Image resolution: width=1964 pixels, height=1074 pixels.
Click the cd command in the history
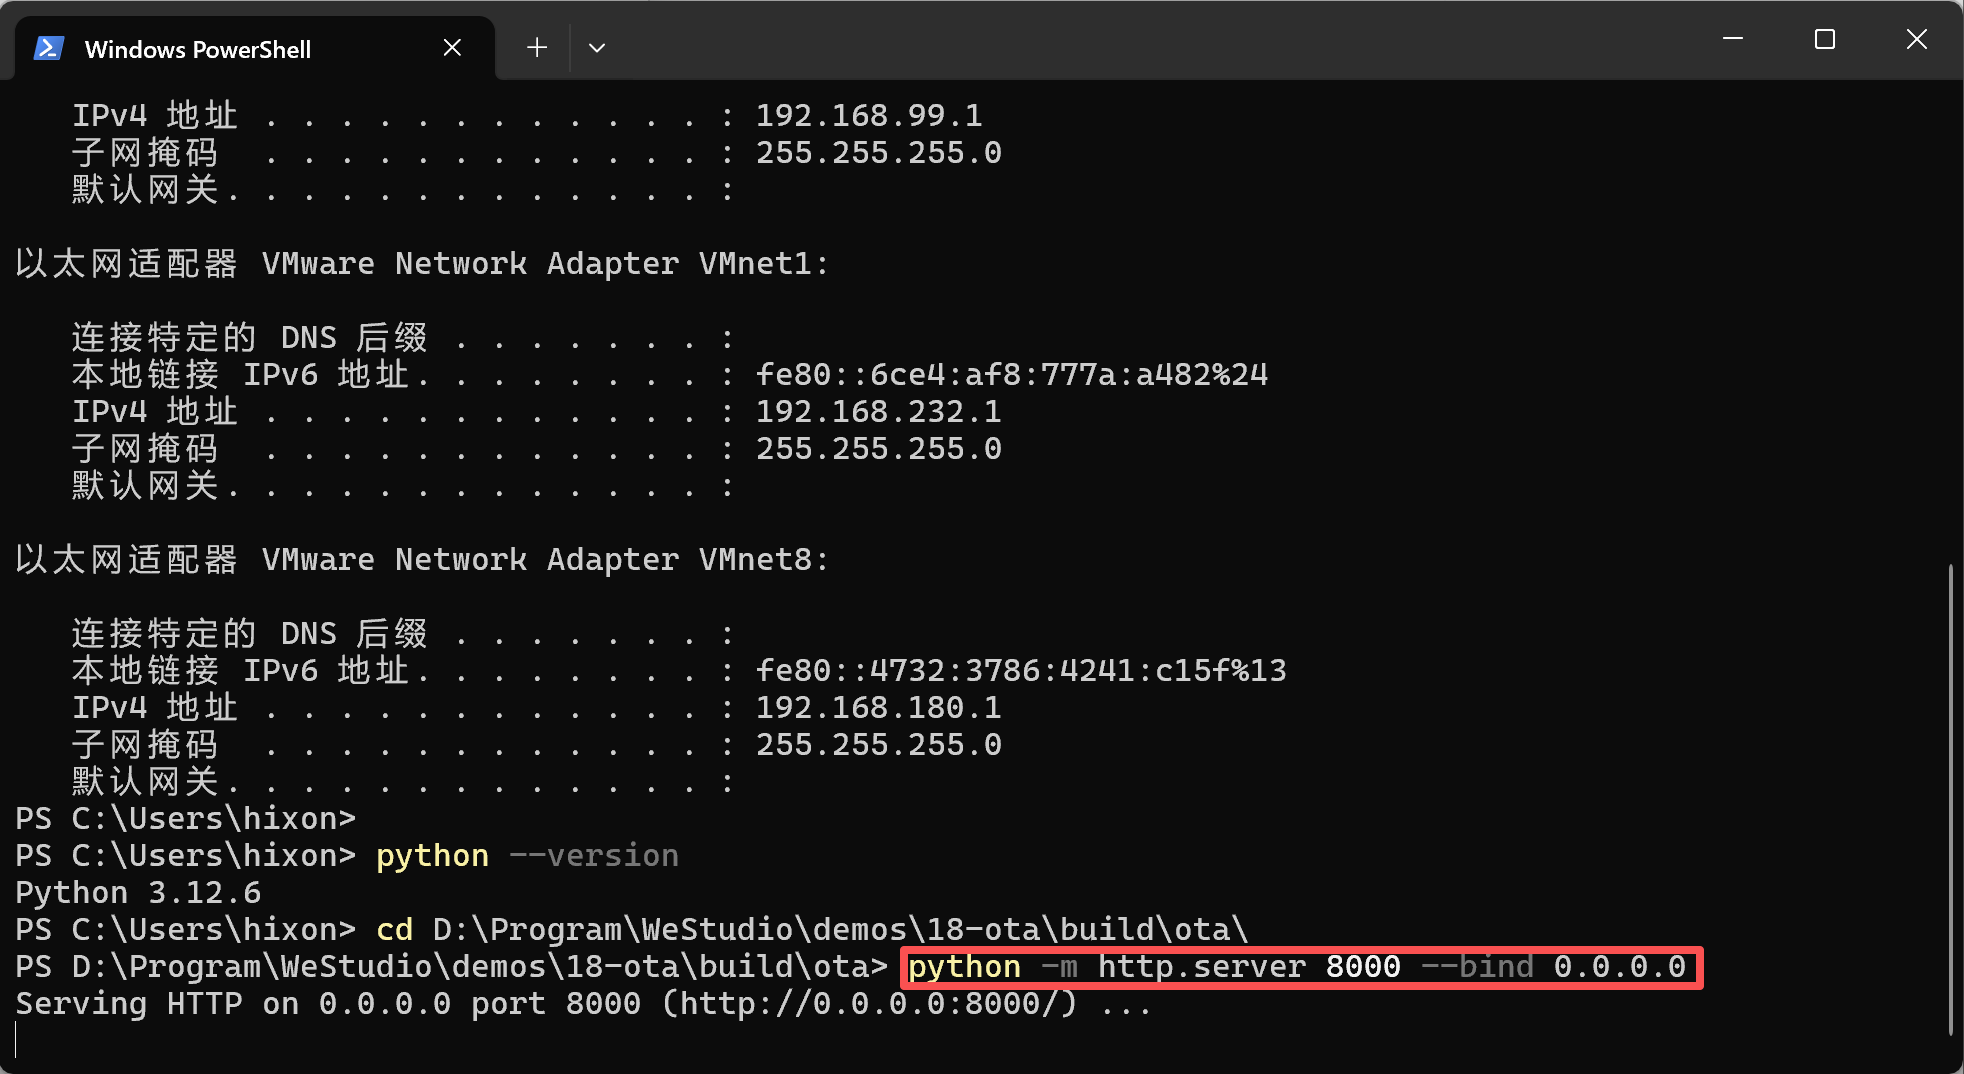coord(394,929)
